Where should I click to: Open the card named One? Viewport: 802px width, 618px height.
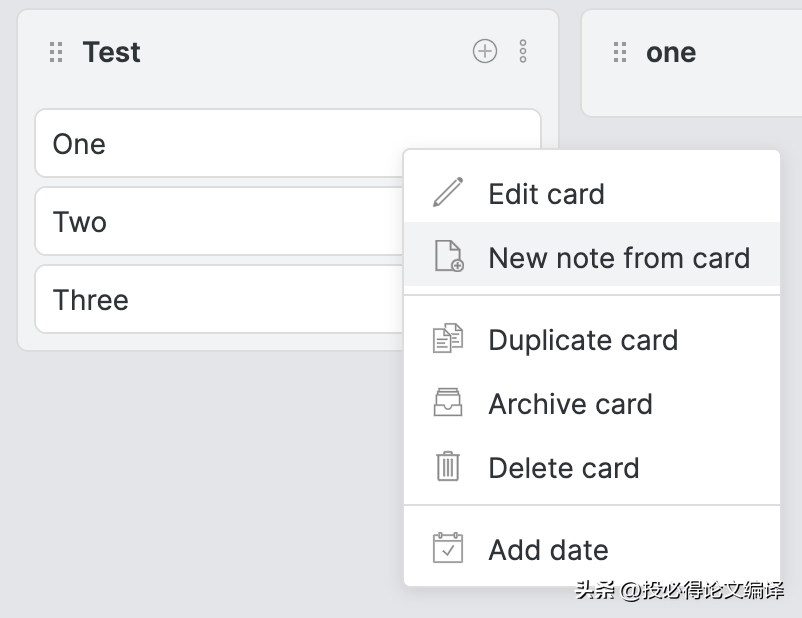(x=219, y=143)
